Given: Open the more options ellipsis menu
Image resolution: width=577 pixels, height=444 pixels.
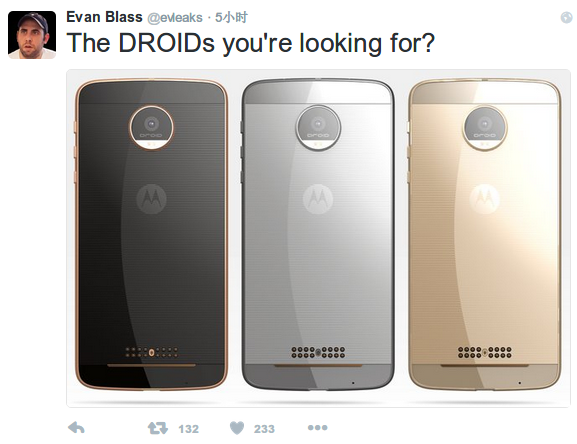Looking at the screenshot, I should [317, 427].
